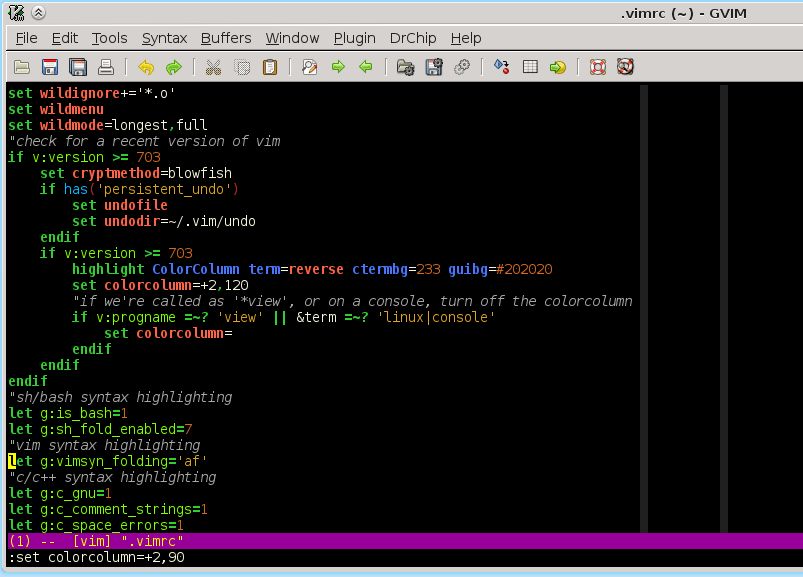Jump to tag under cursor via toolbar
Viewport: 803px width, 577px height.
click(x=557, y=67)
